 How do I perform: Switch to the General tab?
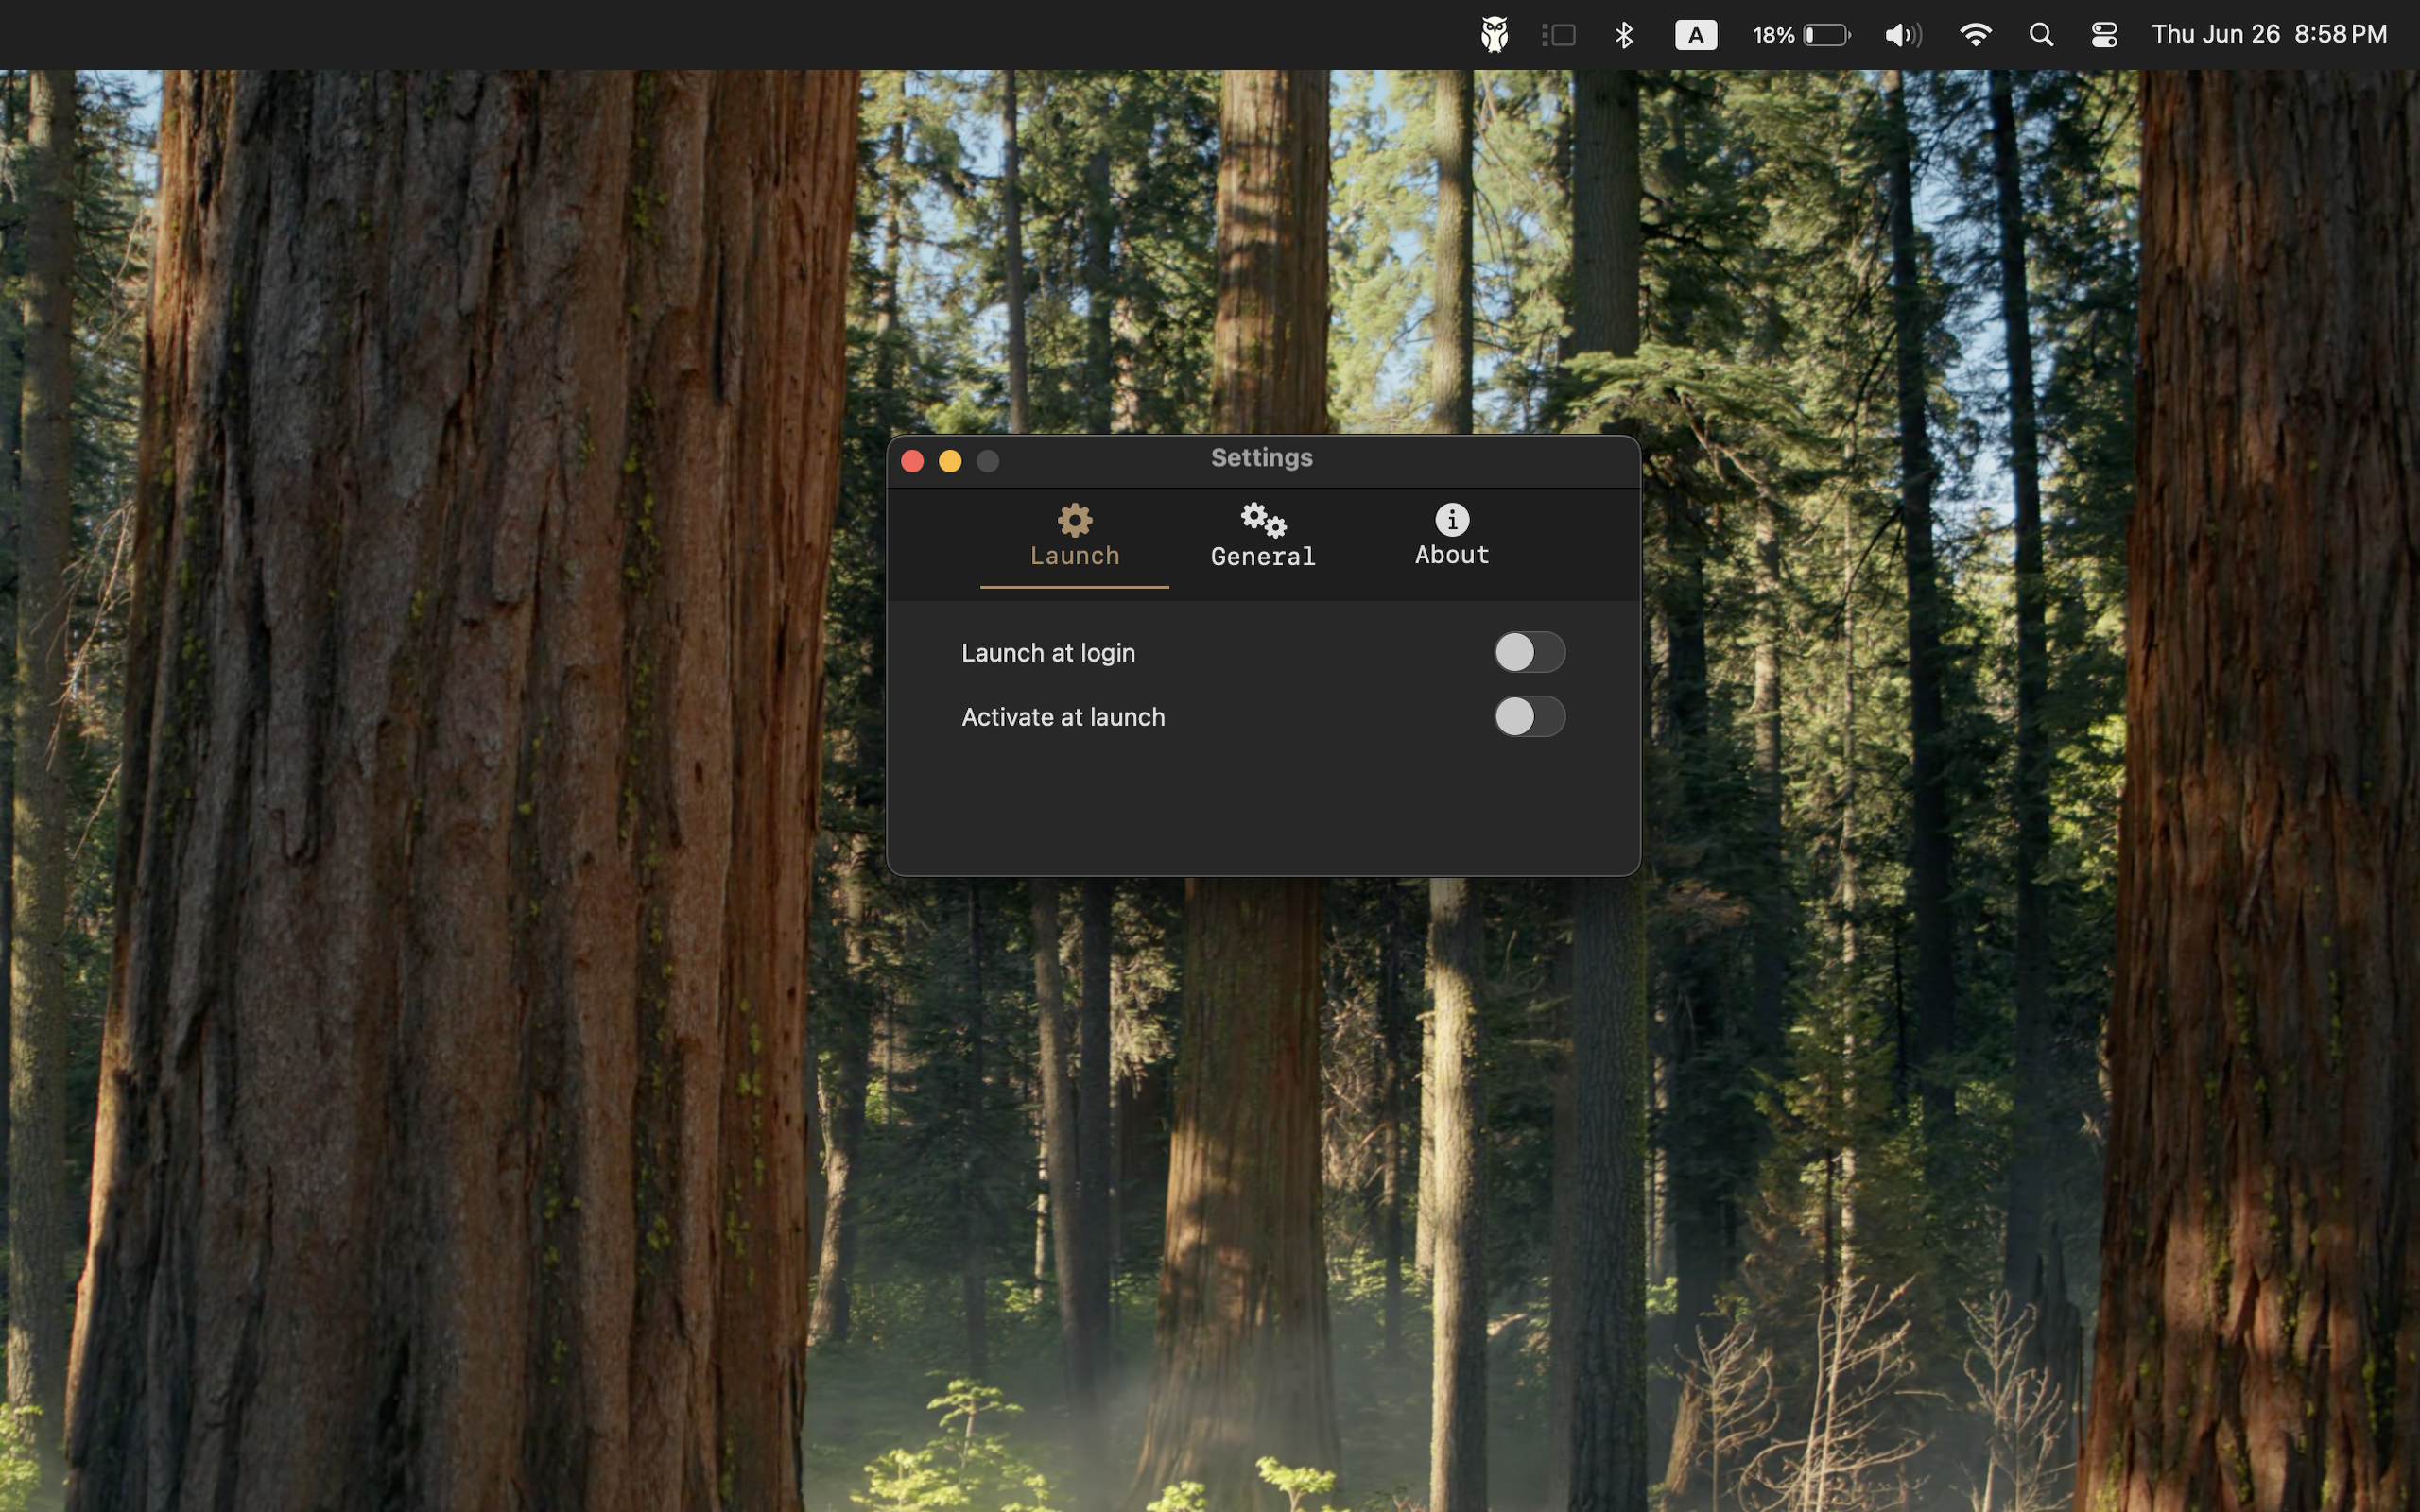[1263, 538]
